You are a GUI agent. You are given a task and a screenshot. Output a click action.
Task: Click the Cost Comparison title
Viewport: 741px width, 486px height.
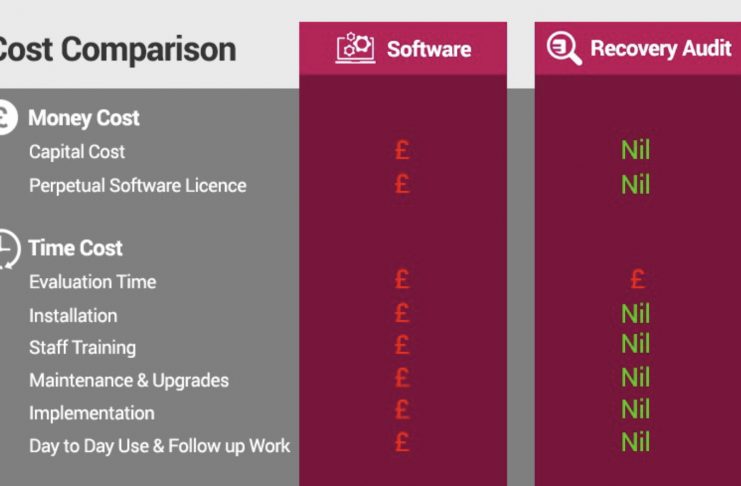[117, 49]
